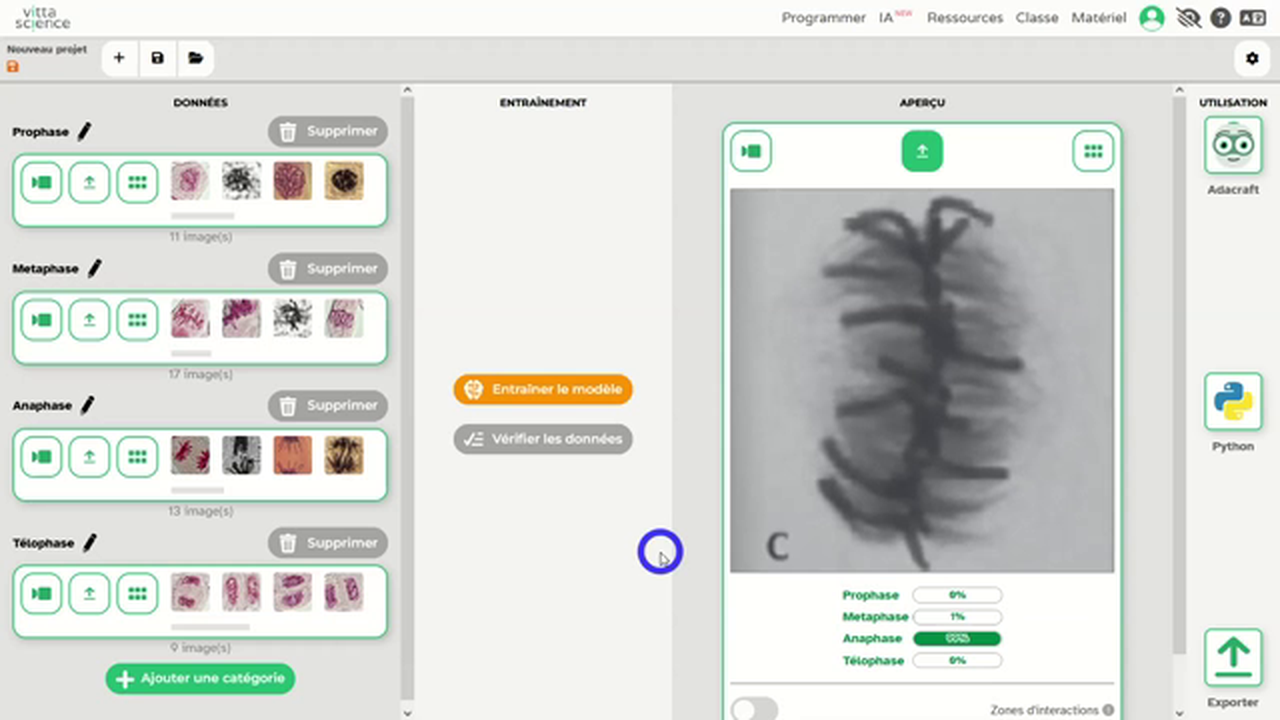Open the image grid in Anaphase category

(137, 457)
